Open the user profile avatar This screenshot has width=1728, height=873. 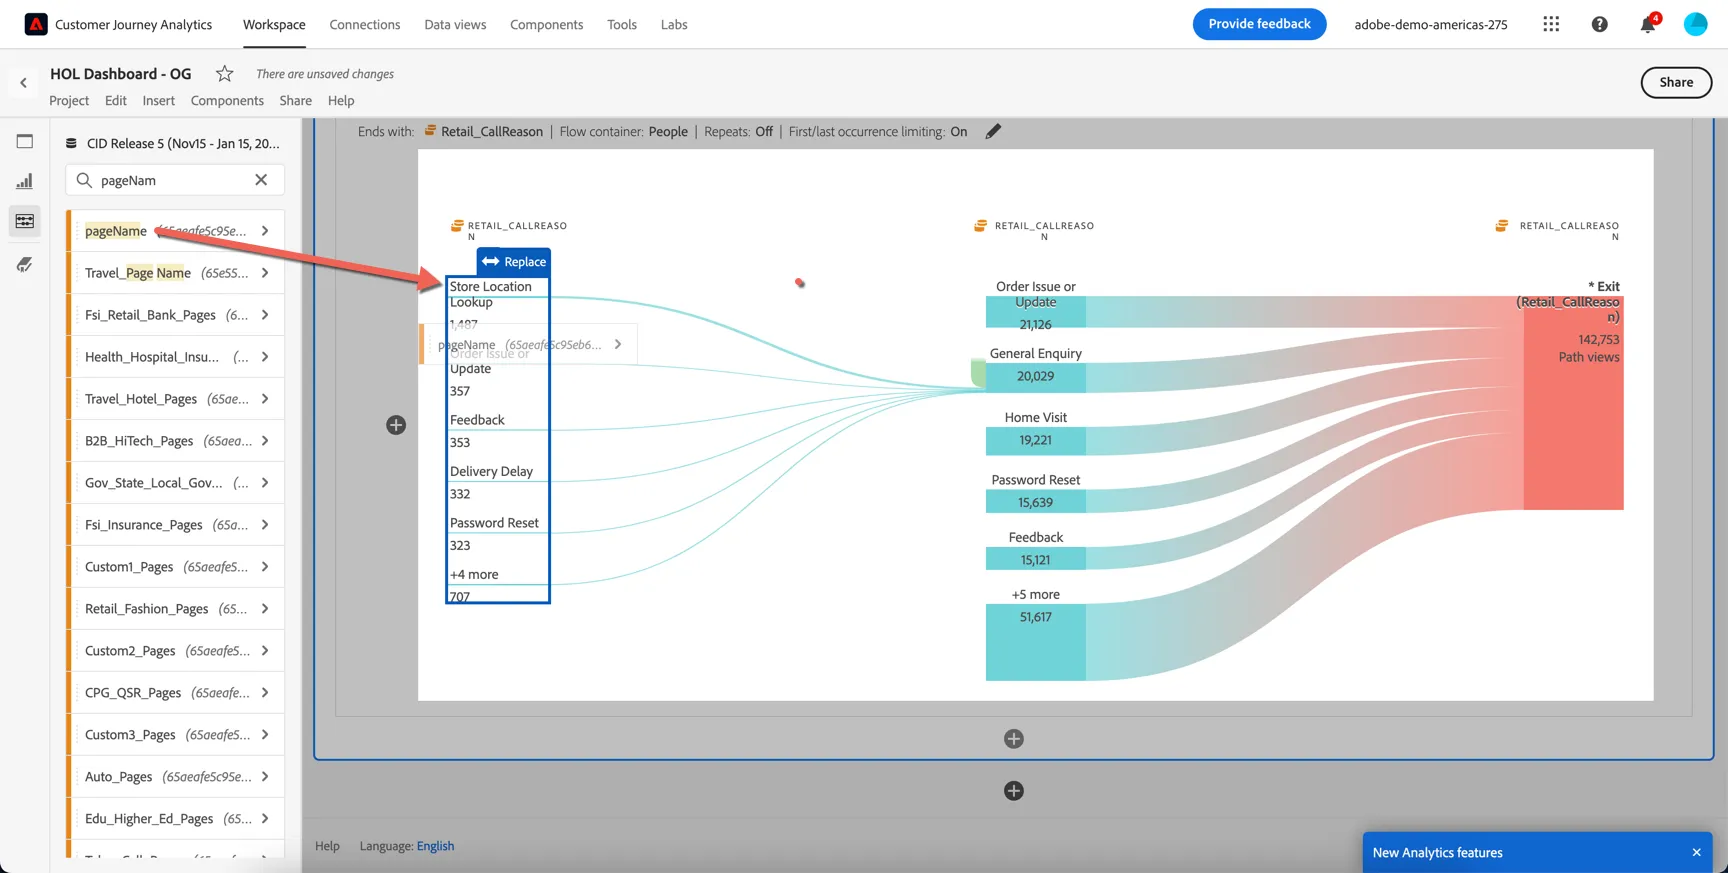[1696, 24]
